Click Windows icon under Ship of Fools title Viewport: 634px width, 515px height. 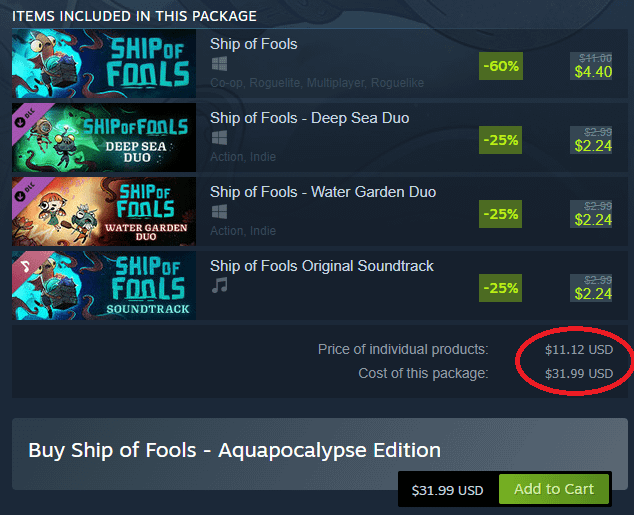(219, 64)
